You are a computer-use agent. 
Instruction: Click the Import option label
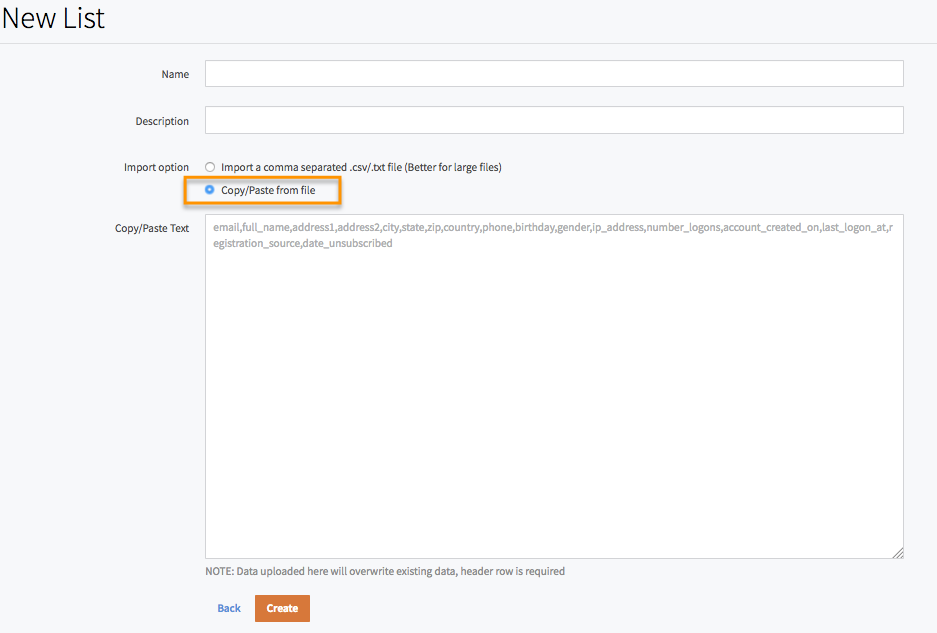point(156,167)
